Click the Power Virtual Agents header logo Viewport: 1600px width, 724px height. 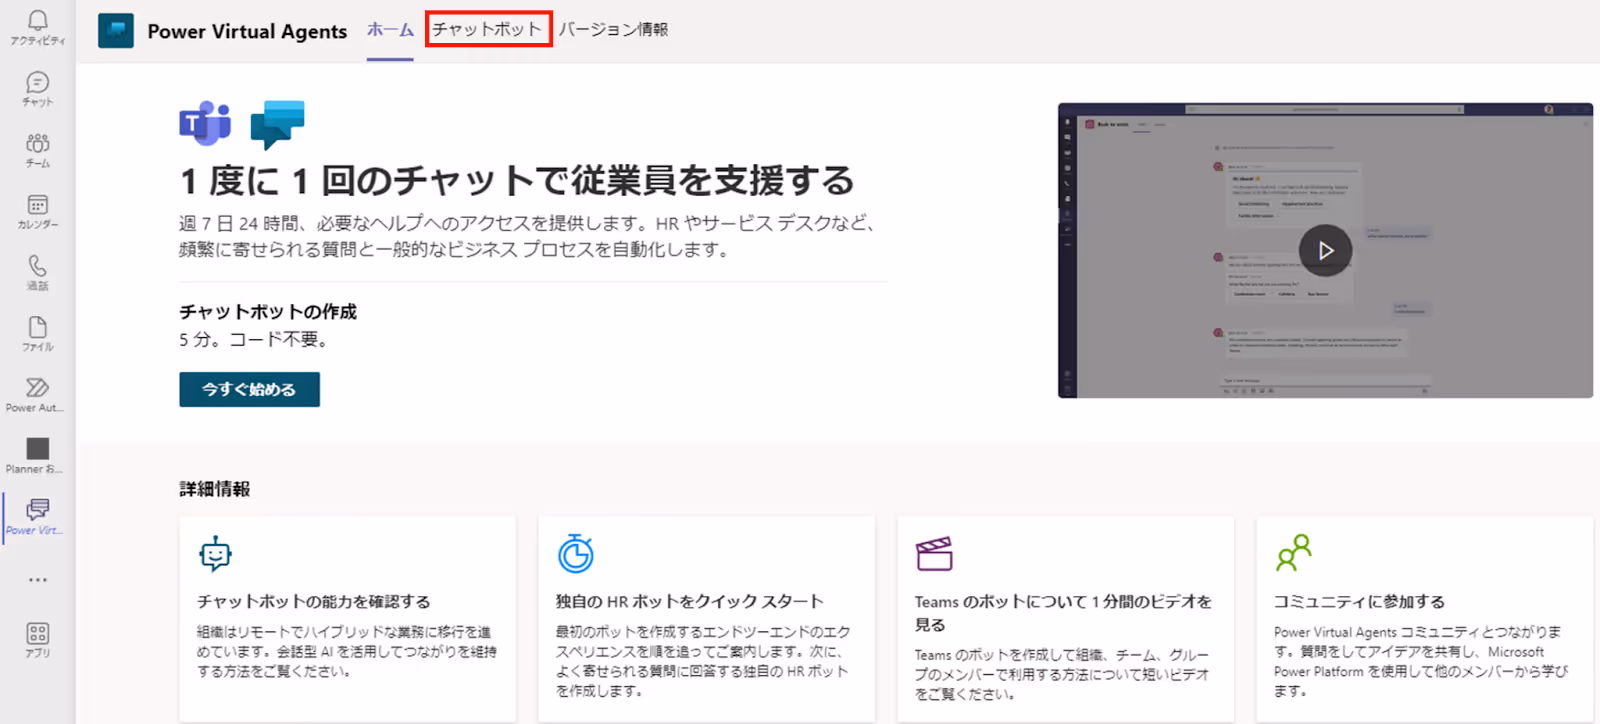coord(116,31)
